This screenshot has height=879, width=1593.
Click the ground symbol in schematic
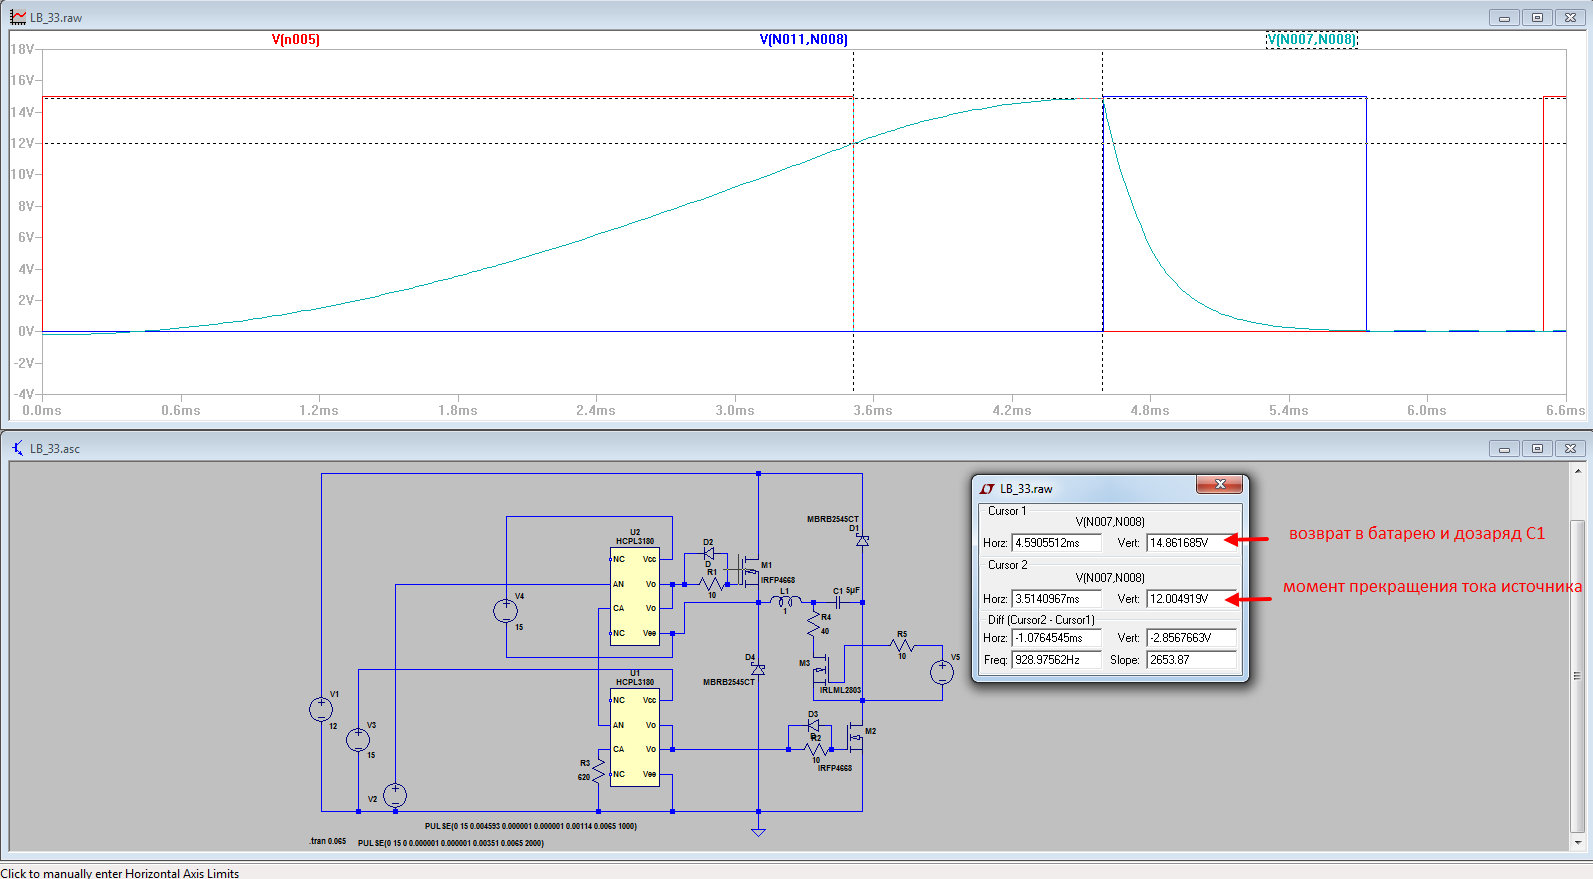pos(758,831)
